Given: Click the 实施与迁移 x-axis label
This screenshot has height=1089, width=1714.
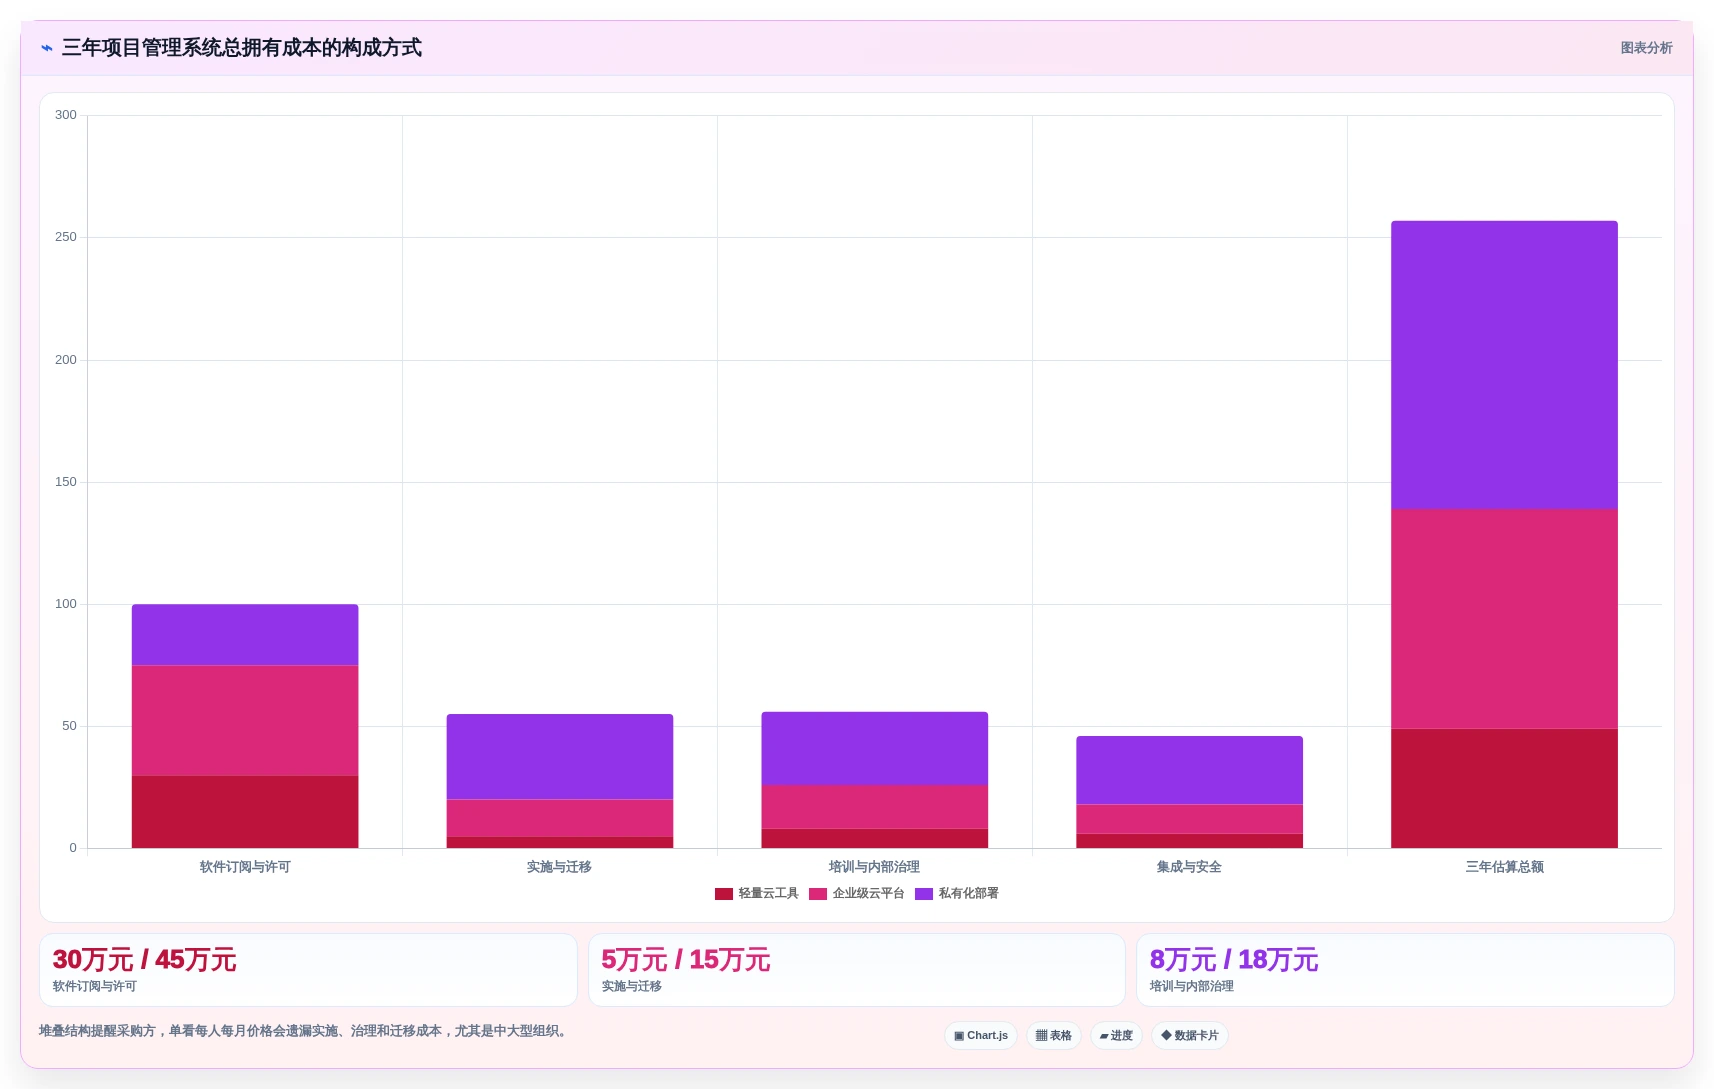Looking at the screenshot, I should [560, 867].
